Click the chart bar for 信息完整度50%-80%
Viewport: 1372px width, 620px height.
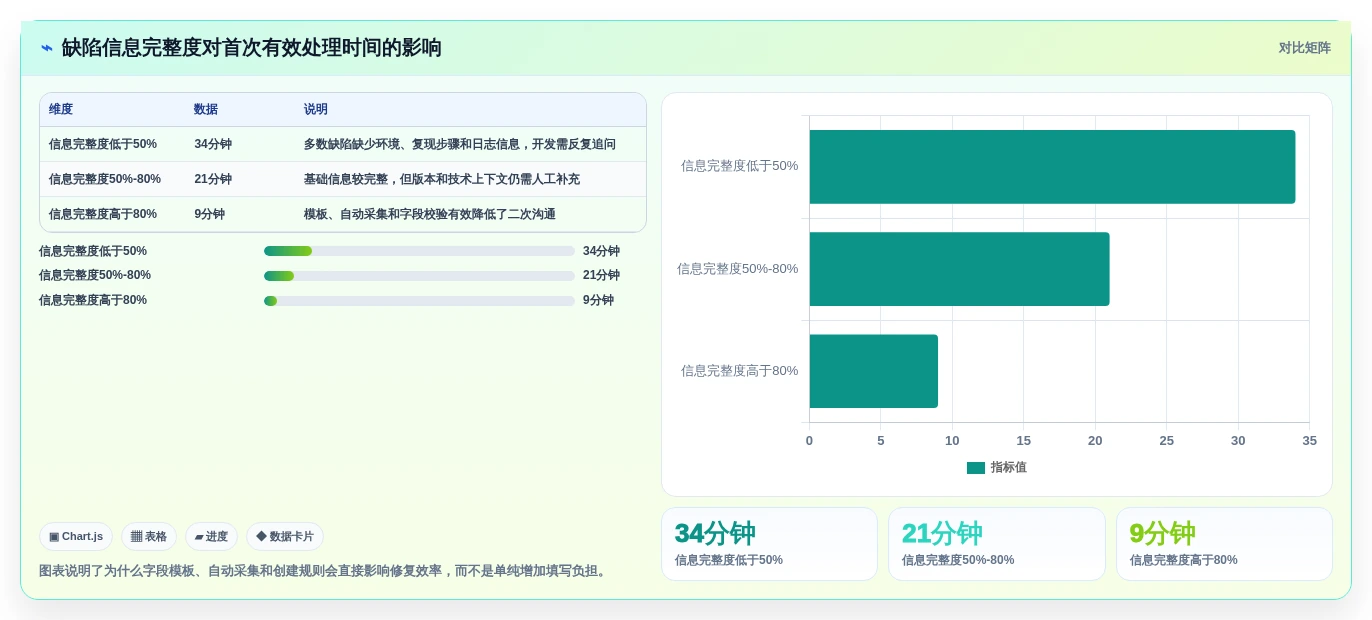point(959,269)
